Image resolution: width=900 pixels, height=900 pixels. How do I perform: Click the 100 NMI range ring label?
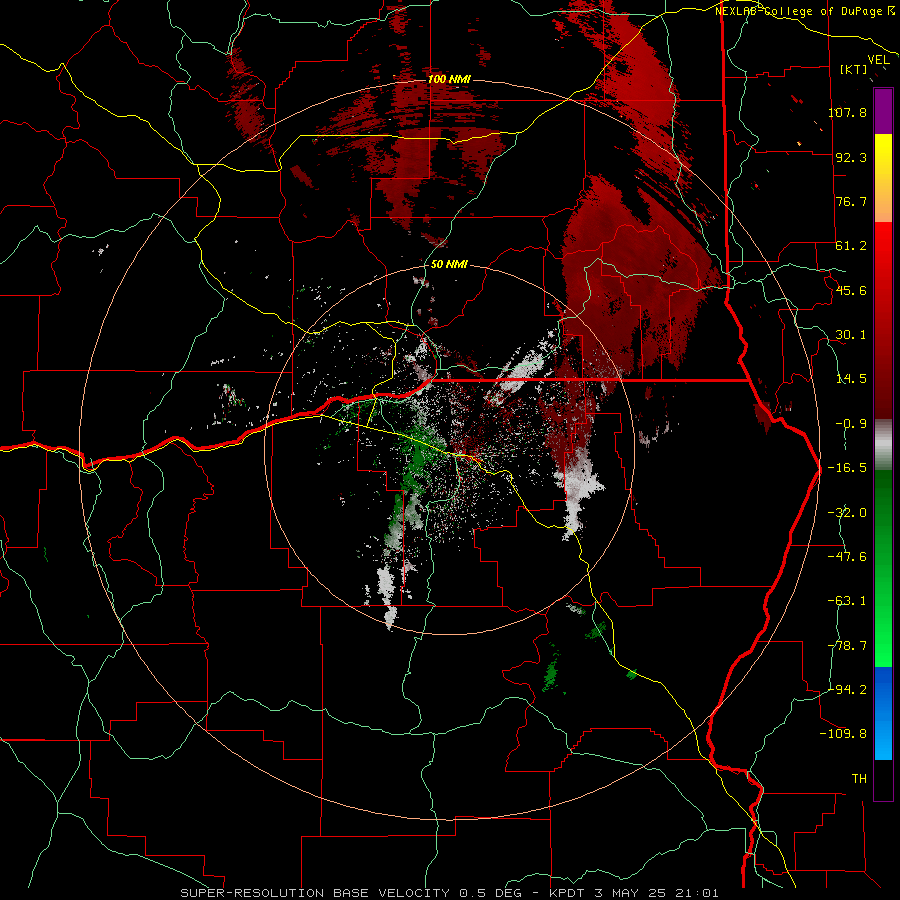[x=449, y=79]
